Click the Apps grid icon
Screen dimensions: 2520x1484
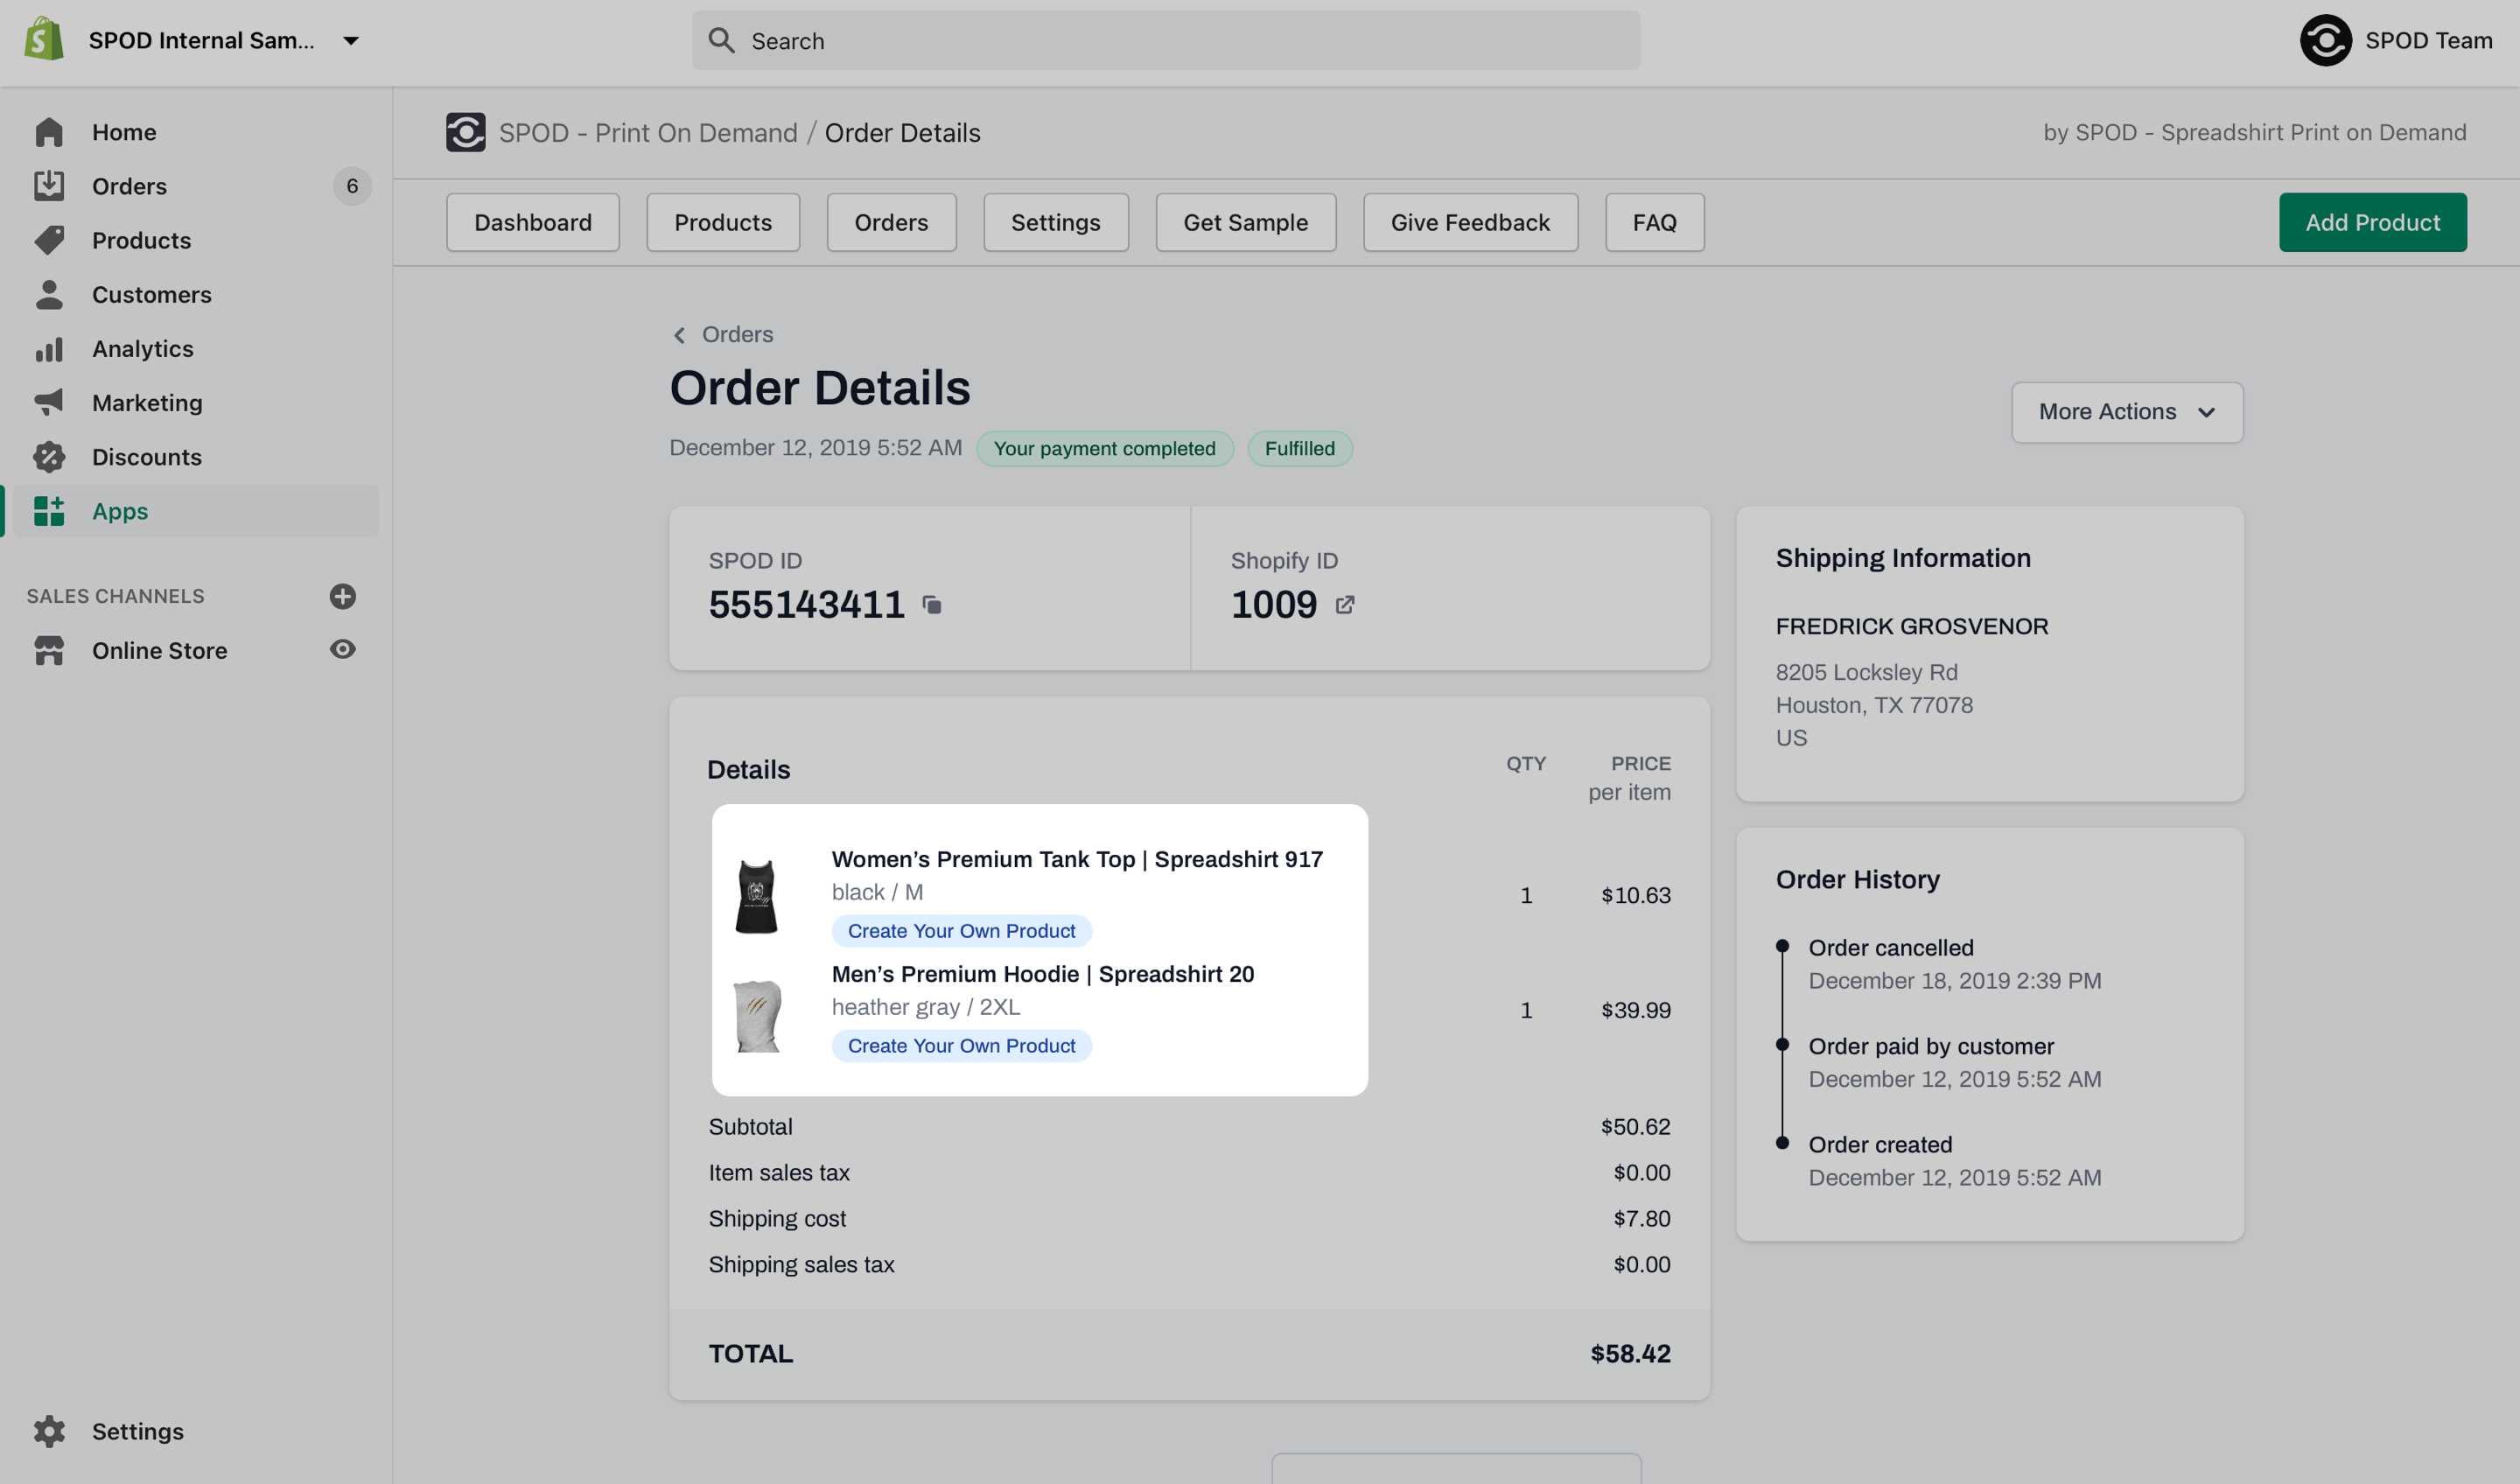click(x=49, y=510)
